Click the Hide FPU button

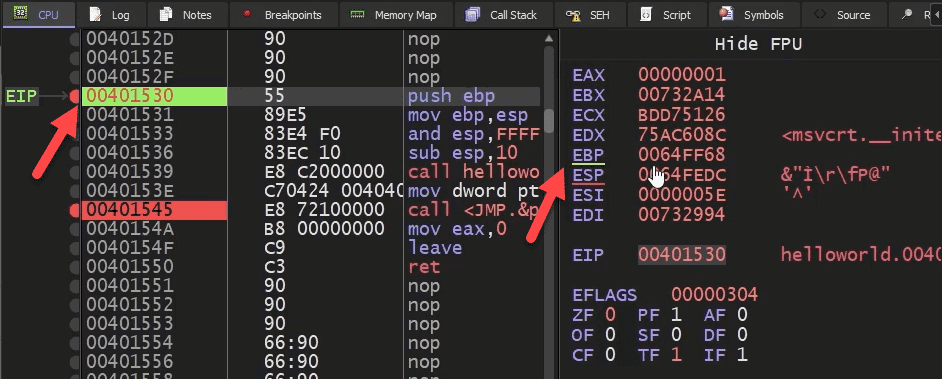tap(758, 44)
